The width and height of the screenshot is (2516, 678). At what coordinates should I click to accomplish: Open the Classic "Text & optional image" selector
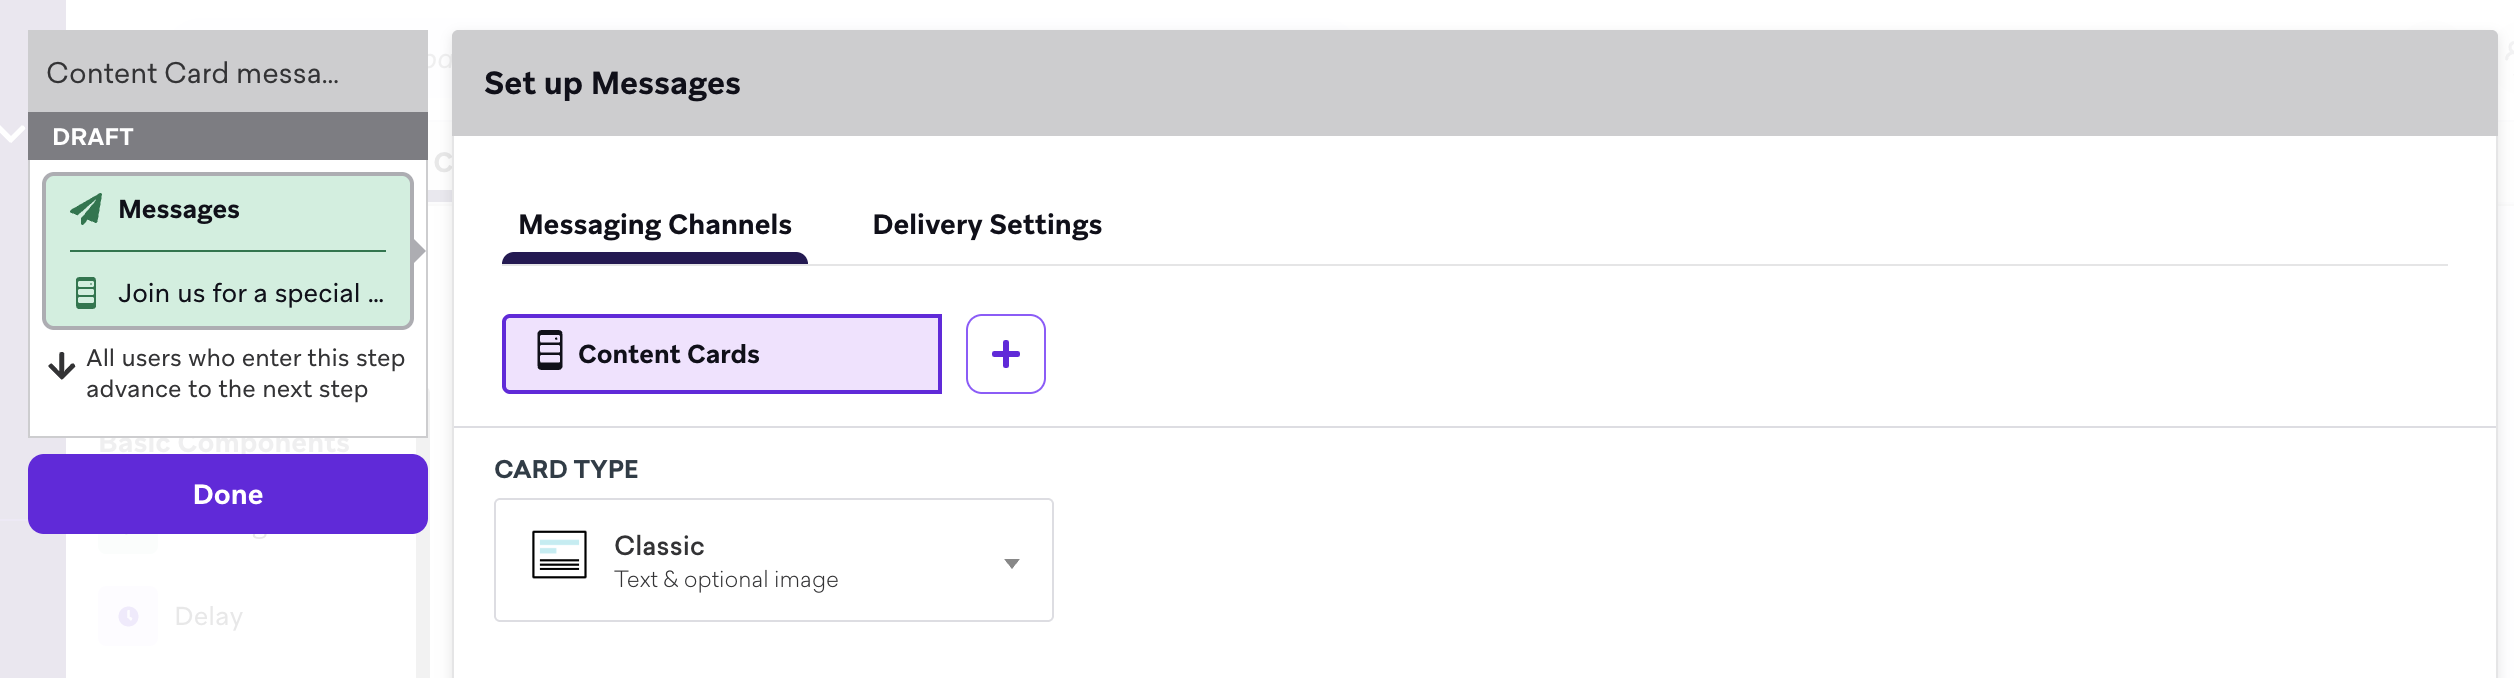point(773,560)
